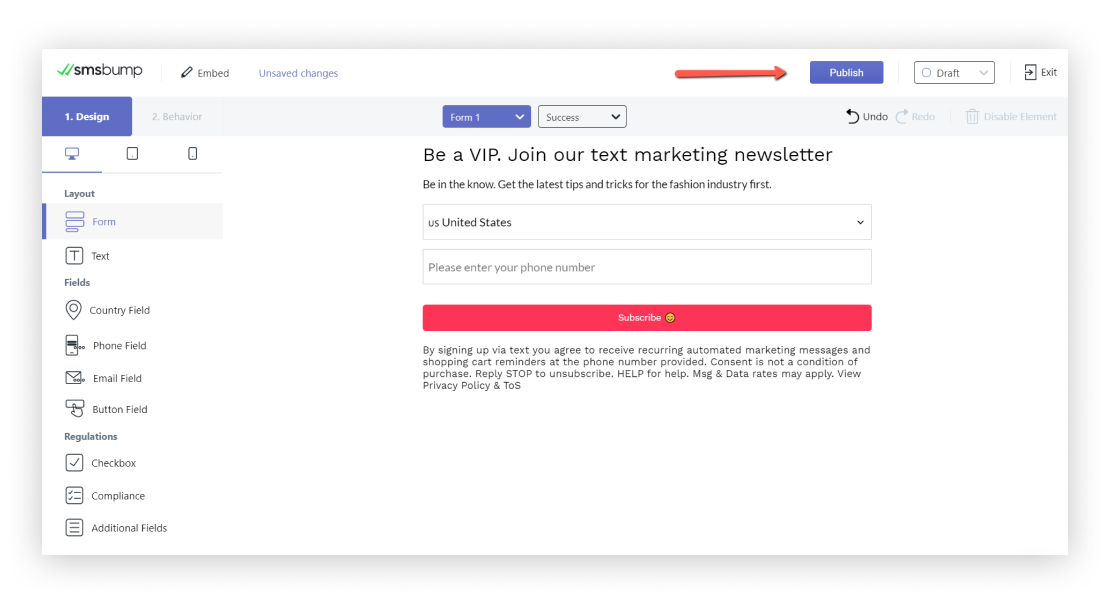This screenshot has height=603, width=1109.
Task: Select the Button Field icon
Action: point(75,409)
